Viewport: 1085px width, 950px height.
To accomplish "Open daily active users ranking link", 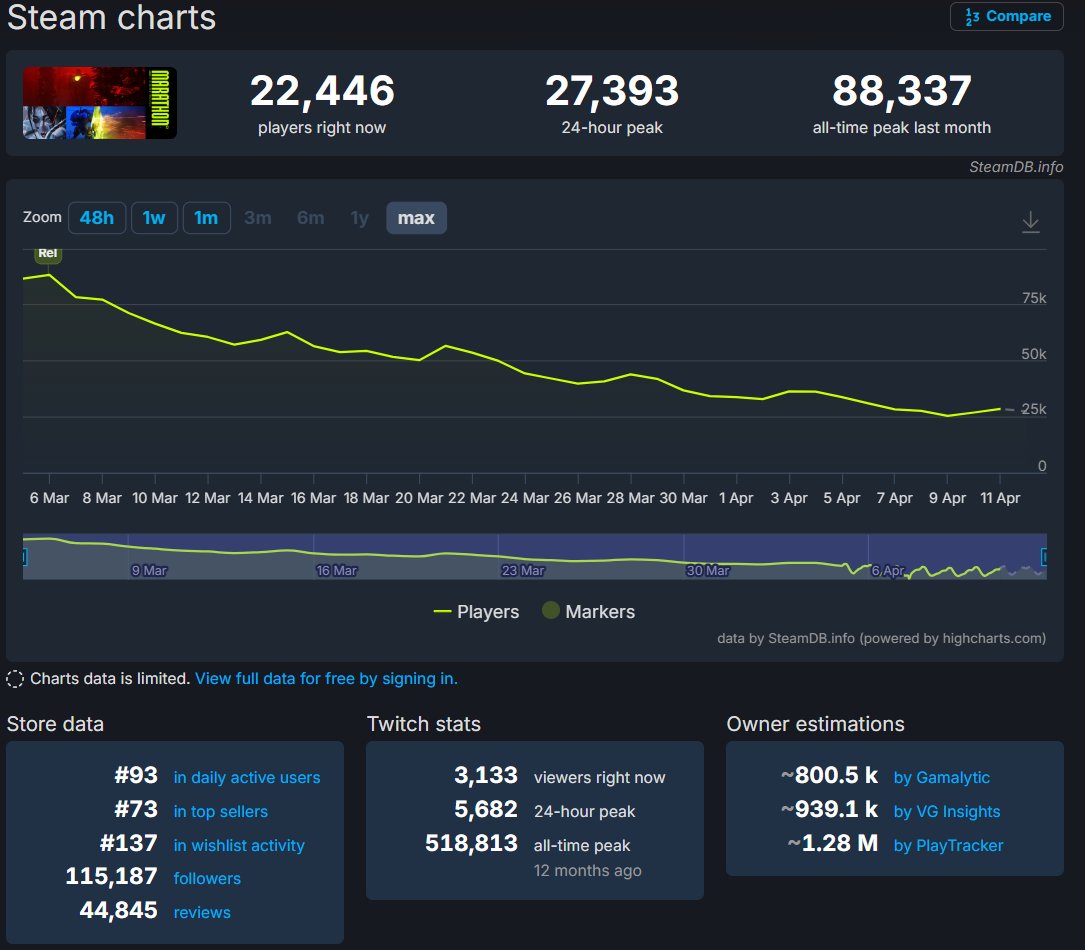I will 246,778.
